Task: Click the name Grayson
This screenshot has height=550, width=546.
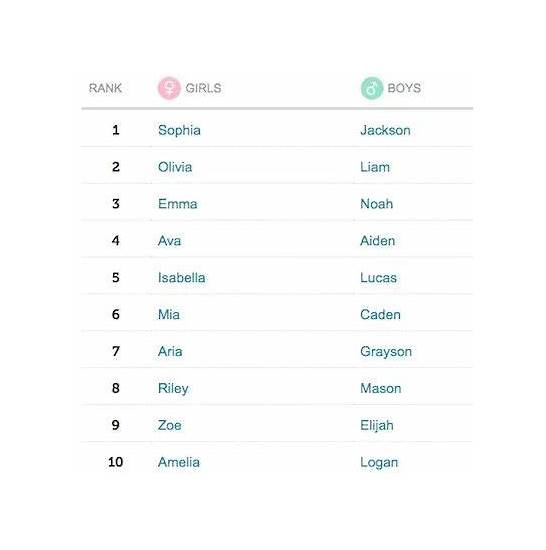Action: pyautogui.click(x=386, y=352)
